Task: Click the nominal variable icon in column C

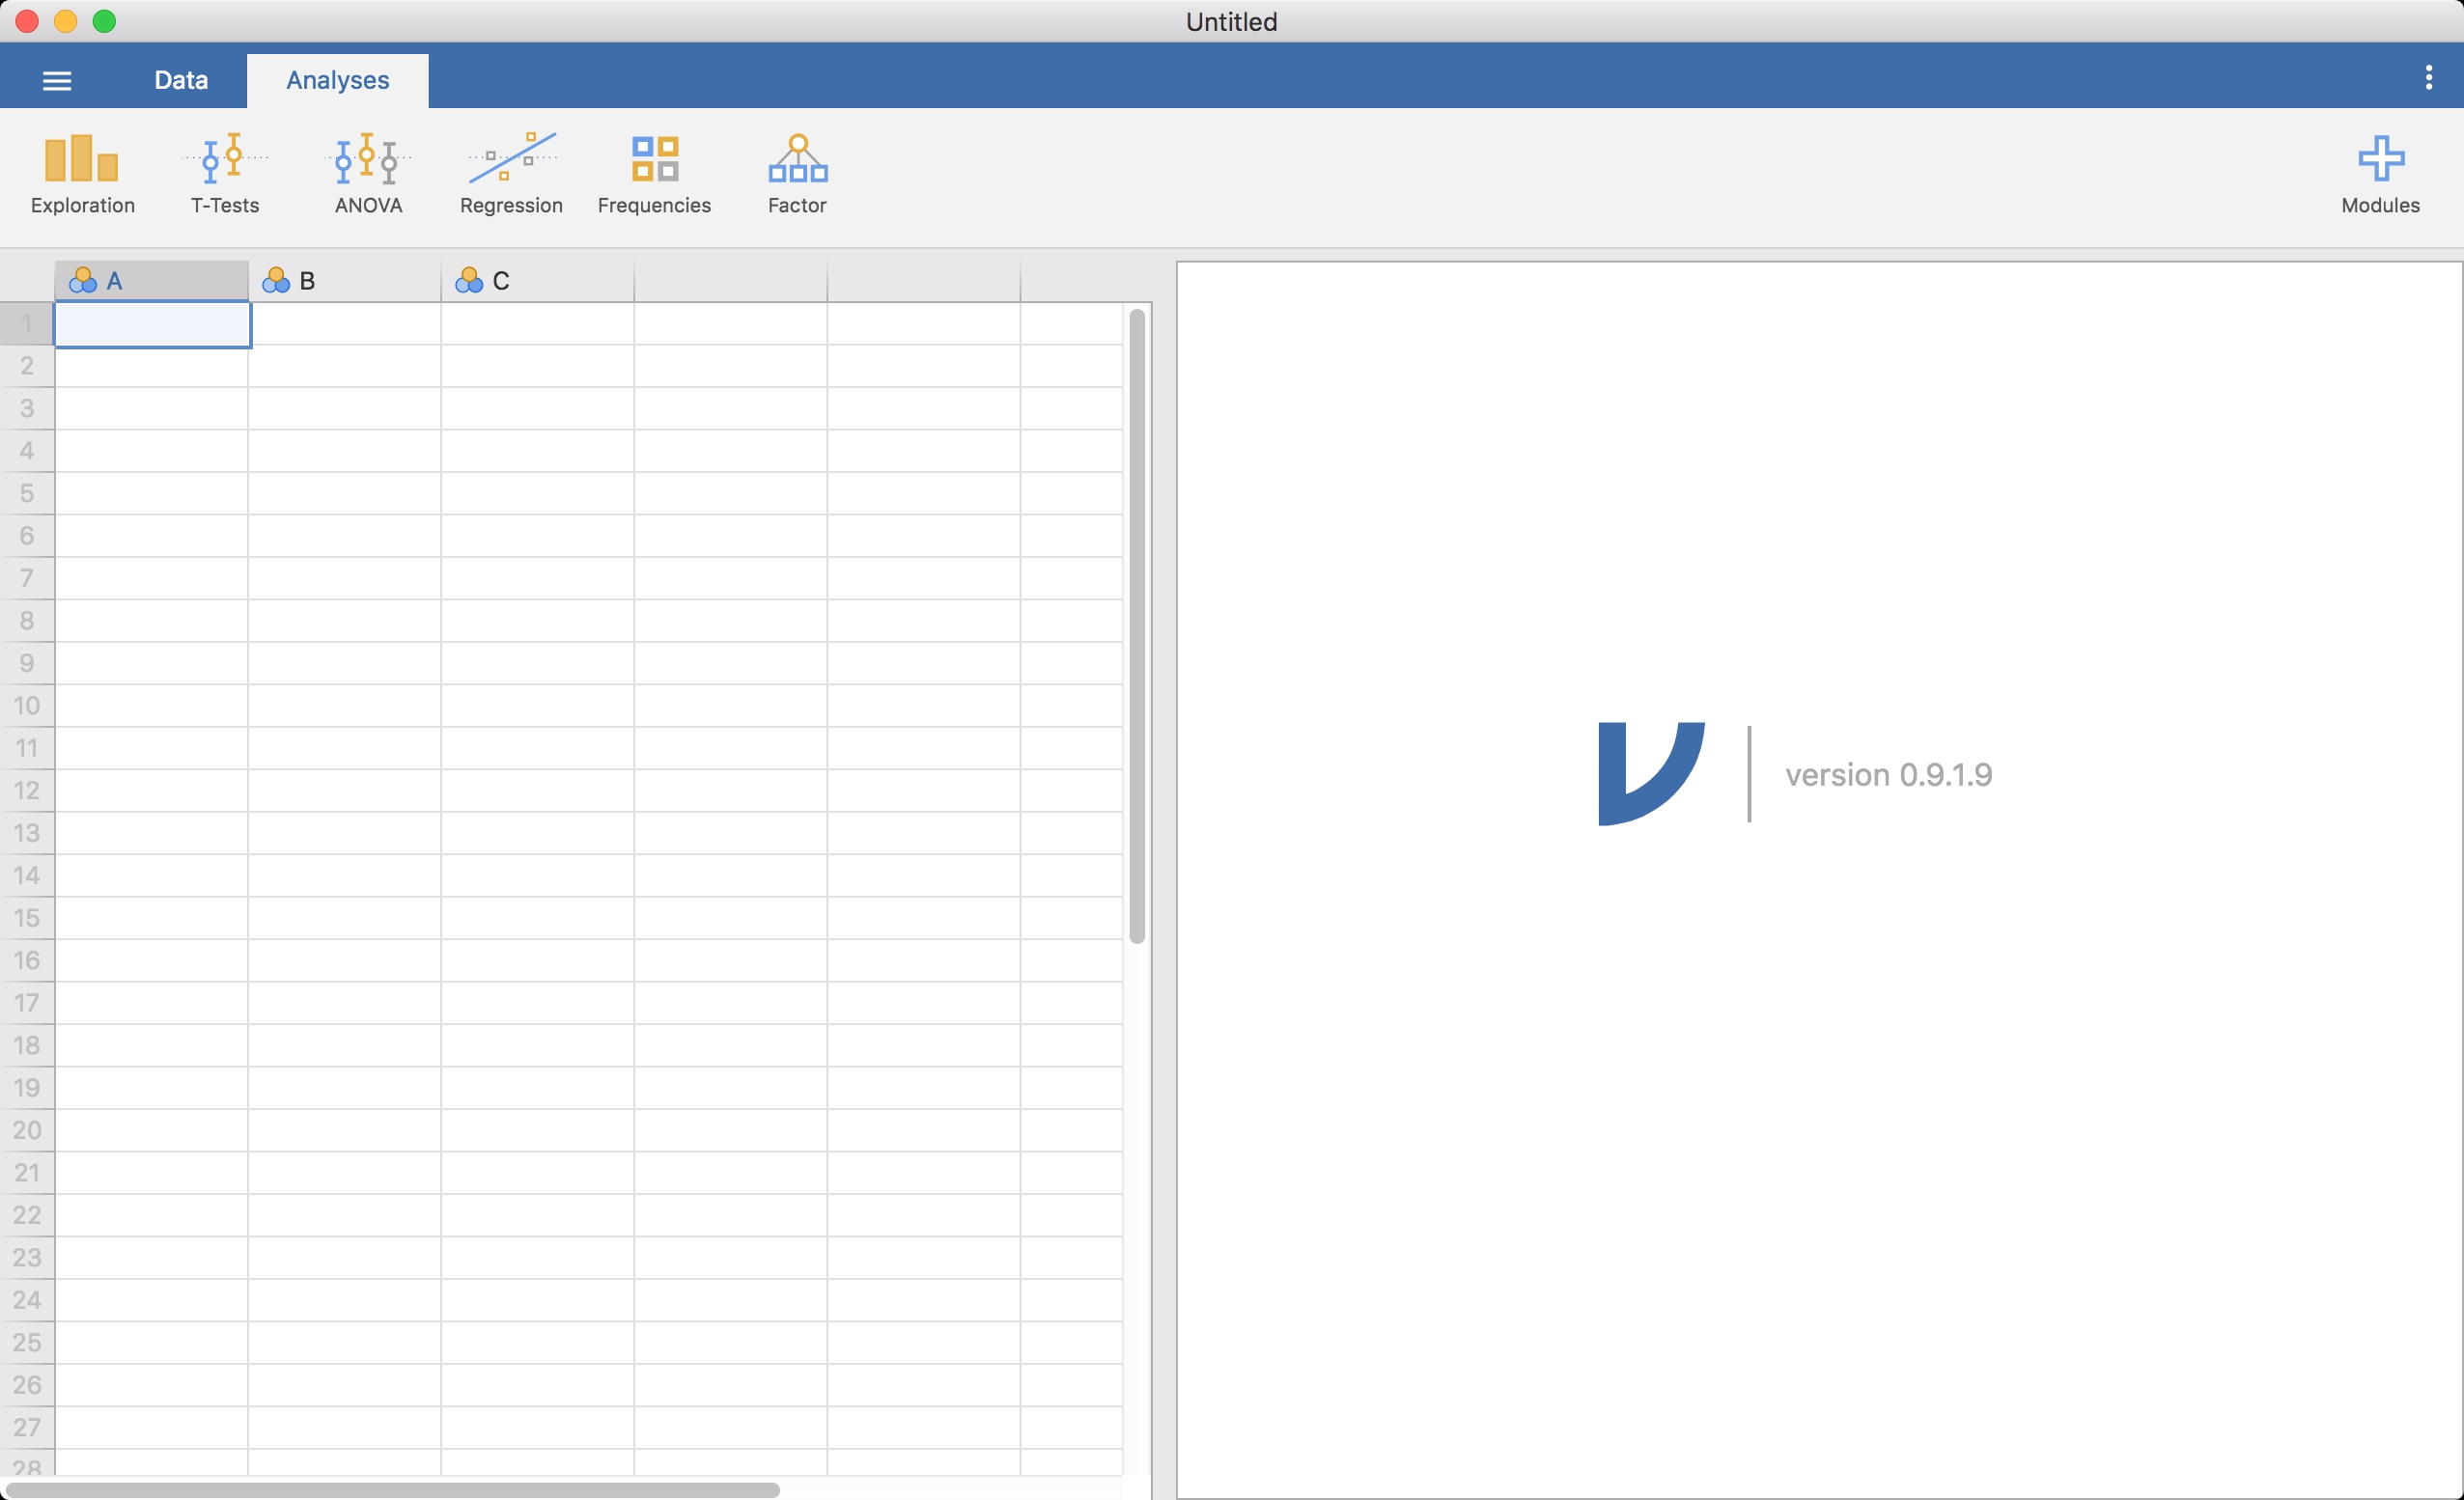Action: [468, 281]
